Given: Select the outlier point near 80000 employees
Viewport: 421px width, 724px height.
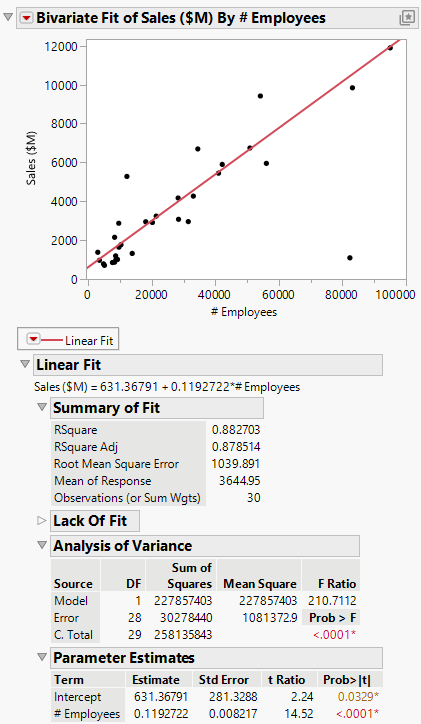Looking at the screenshot, I should coord(349,258).
